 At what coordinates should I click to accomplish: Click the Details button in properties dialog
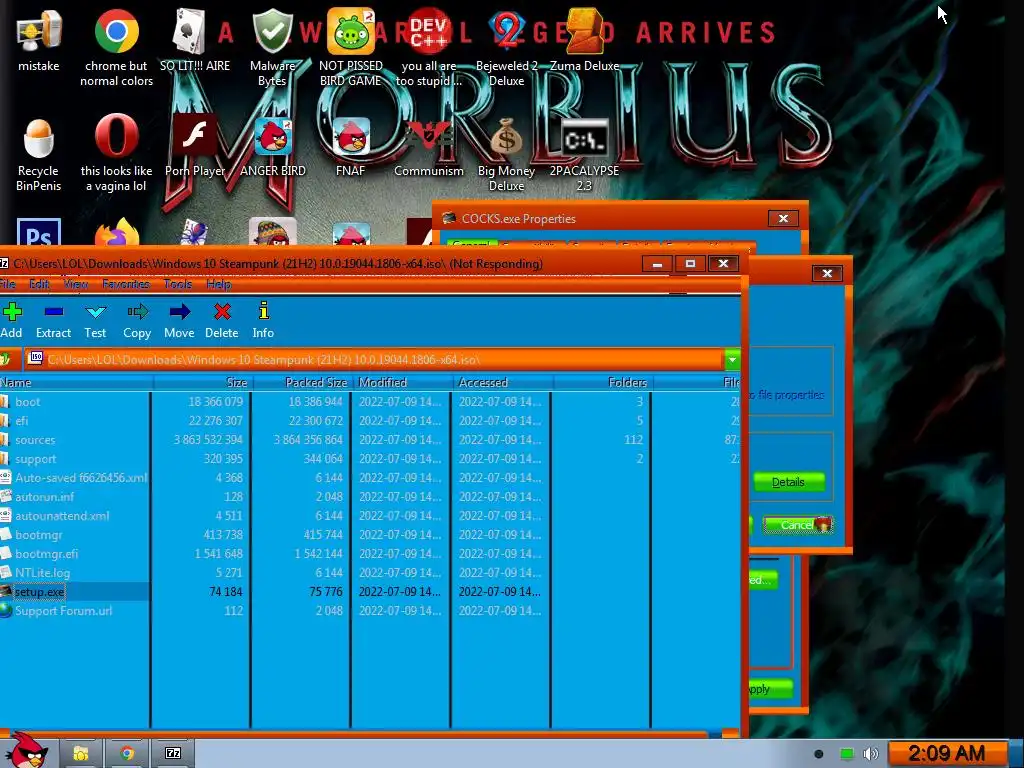[788, 482]
